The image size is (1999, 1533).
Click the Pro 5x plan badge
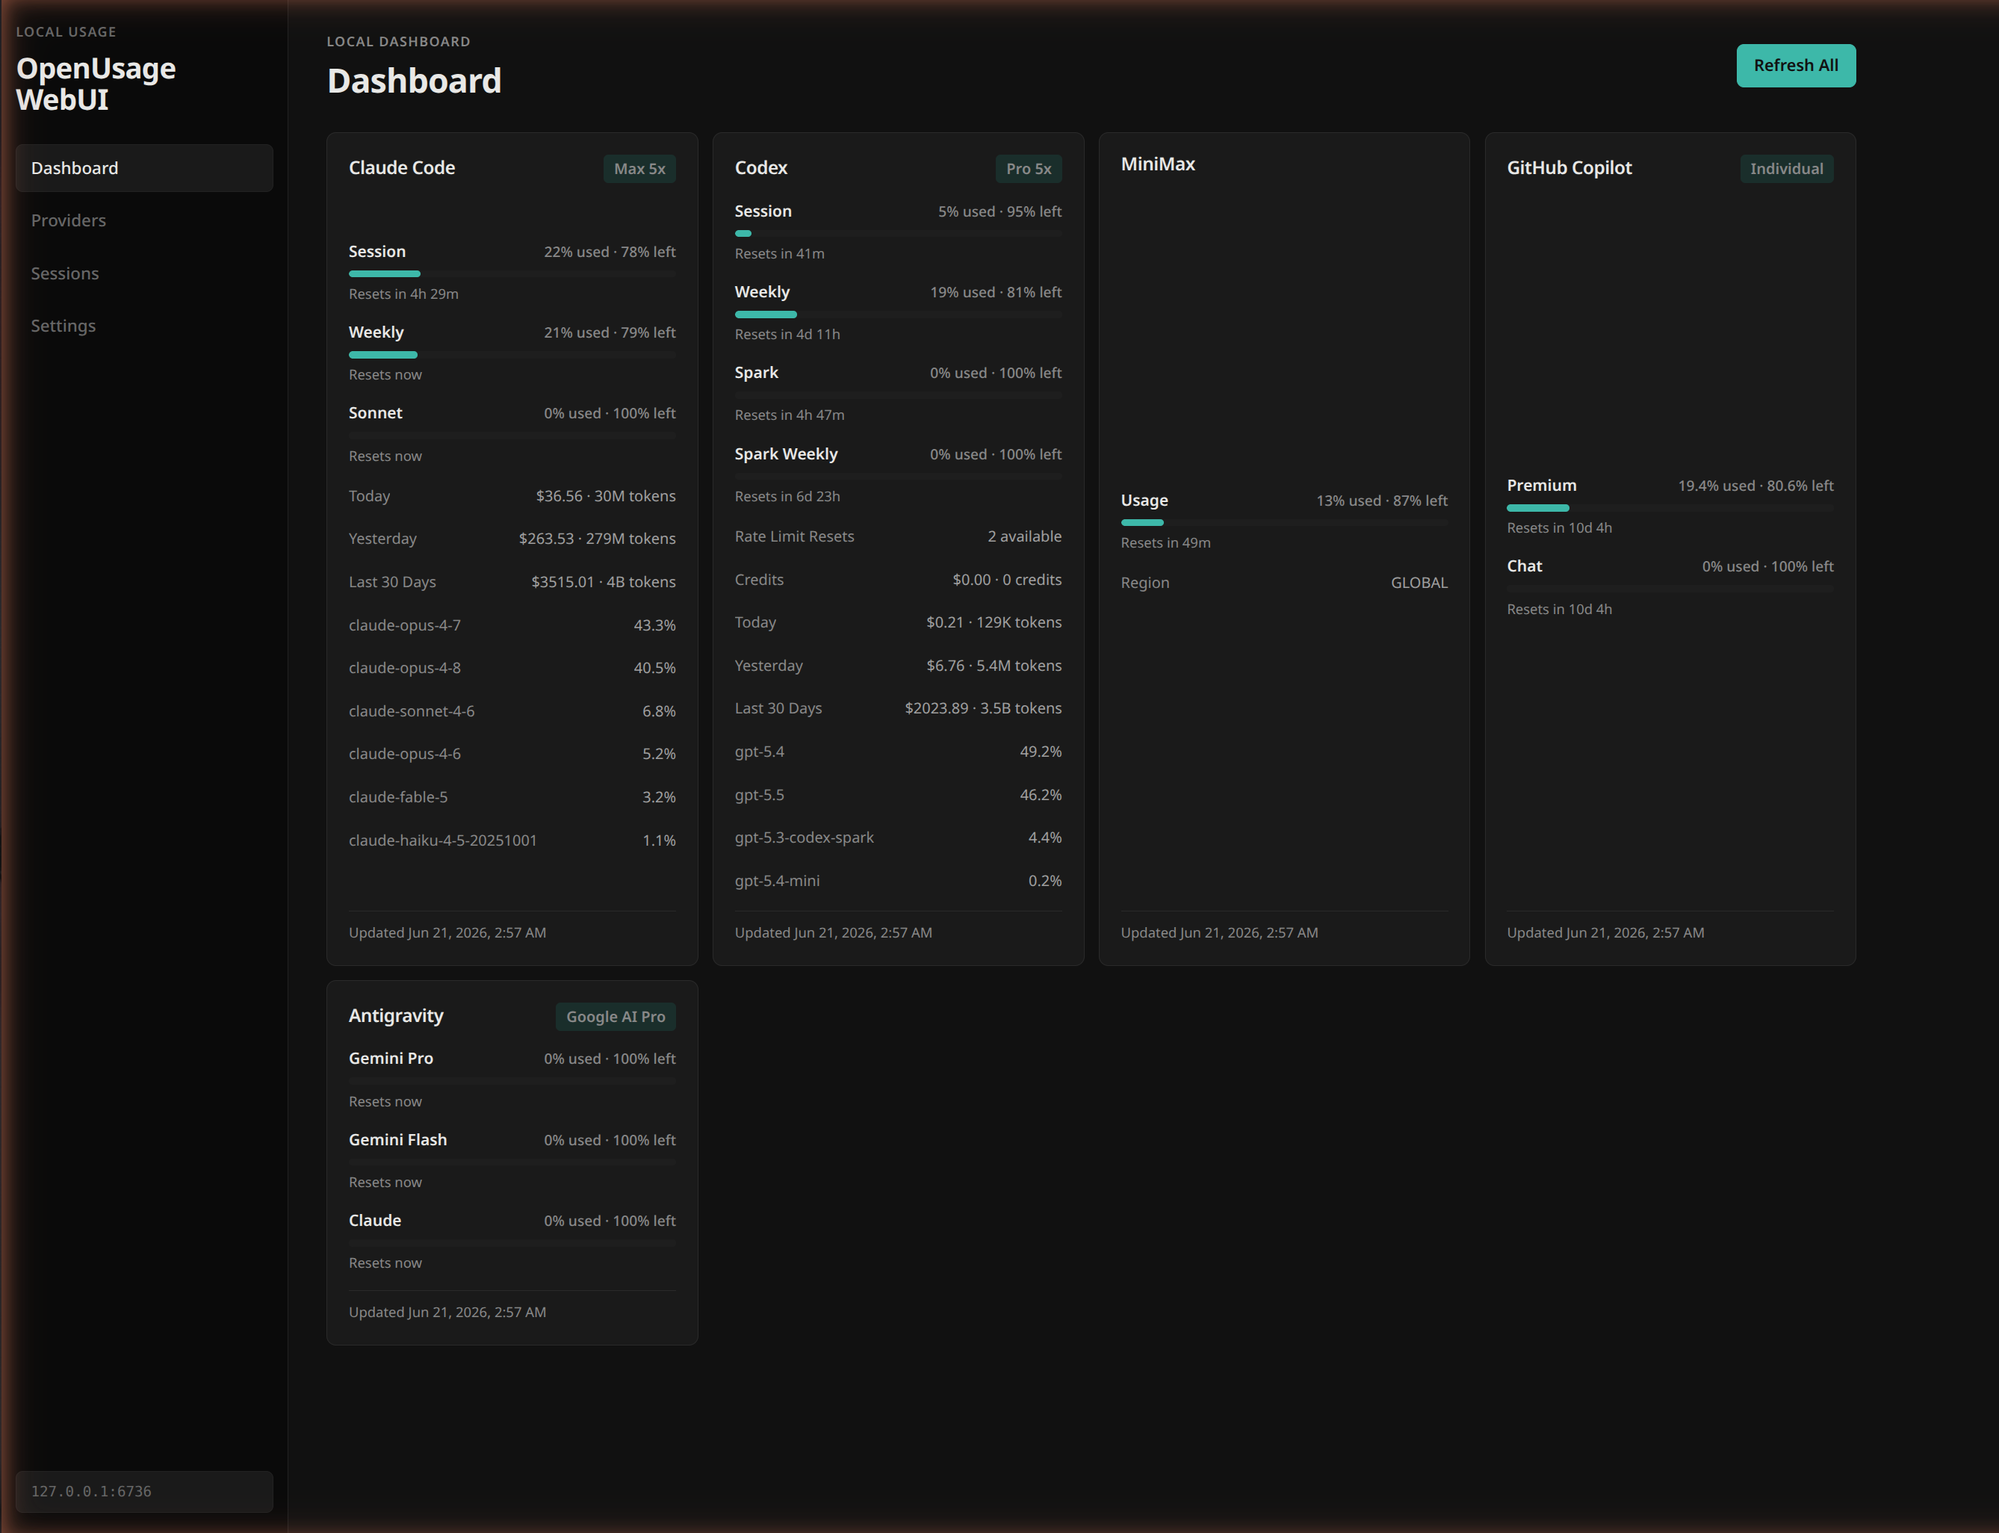pos(1028,169)
